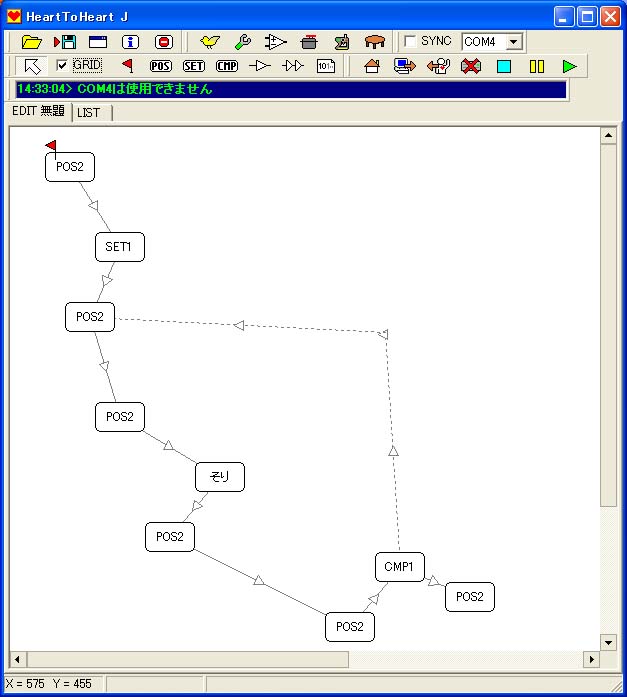
Task: Click the COM4 error status message
Action: pos(292,89)
